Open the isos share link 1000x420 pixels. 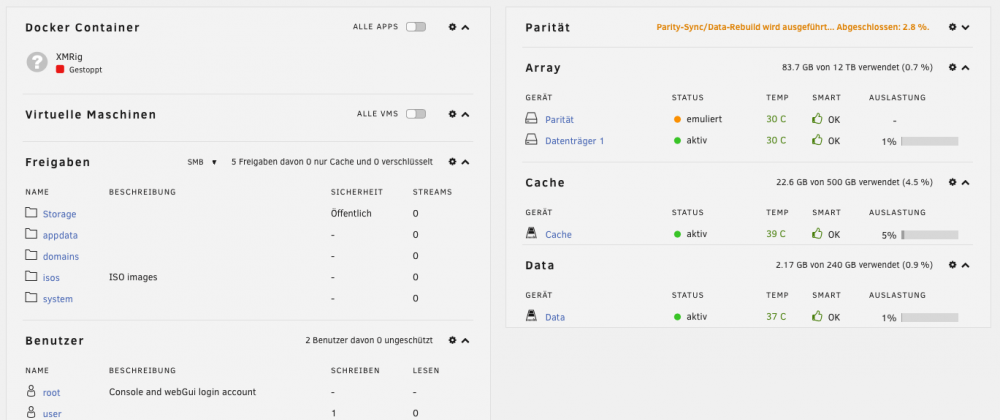pos(51,277)
